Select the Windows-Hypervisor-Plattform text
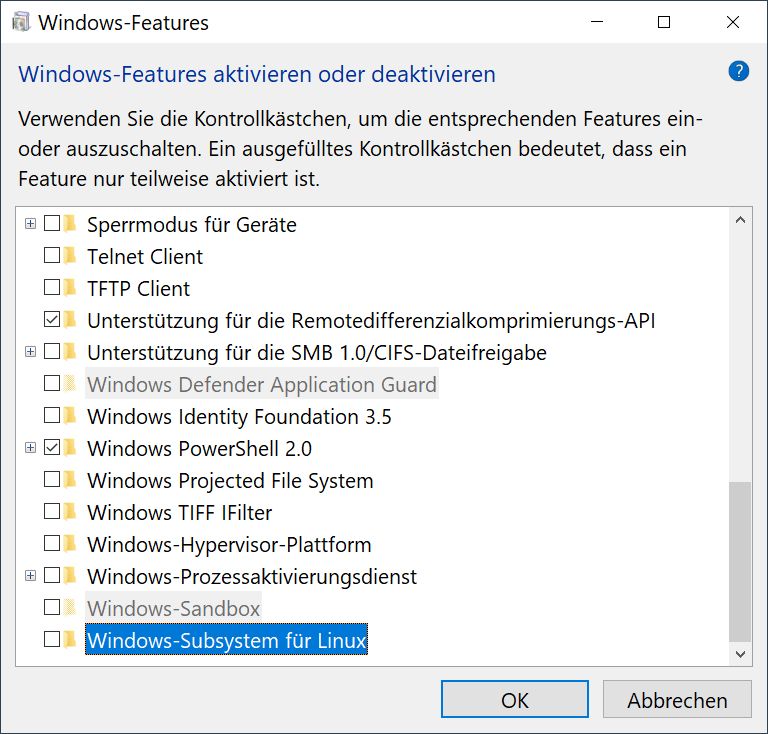This screenshot has width=768, height=734. (x=229, y=545)
